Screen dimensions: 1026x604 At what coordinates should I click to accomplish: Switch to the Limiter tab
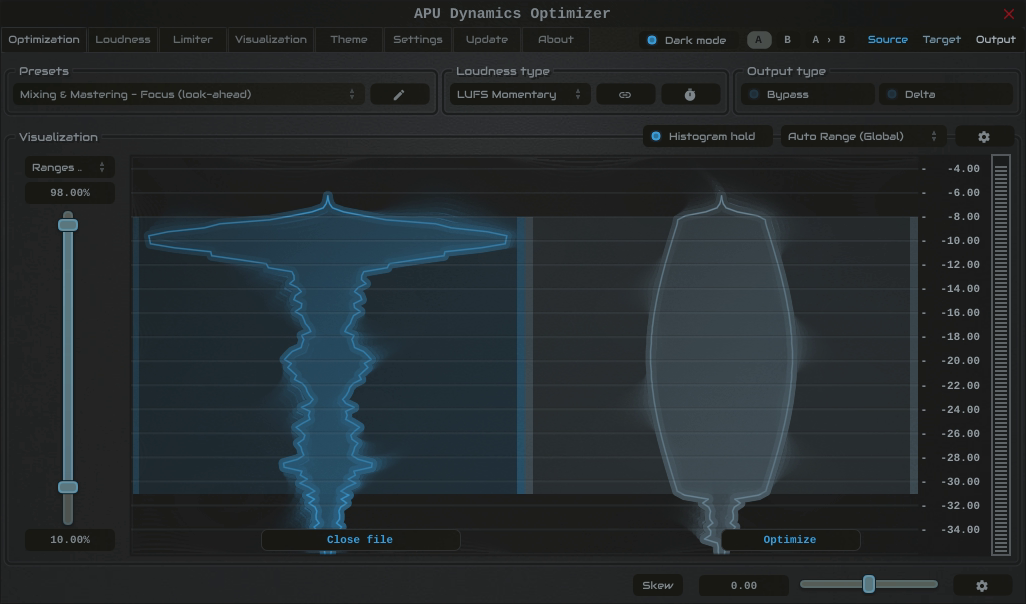(192, 40)
